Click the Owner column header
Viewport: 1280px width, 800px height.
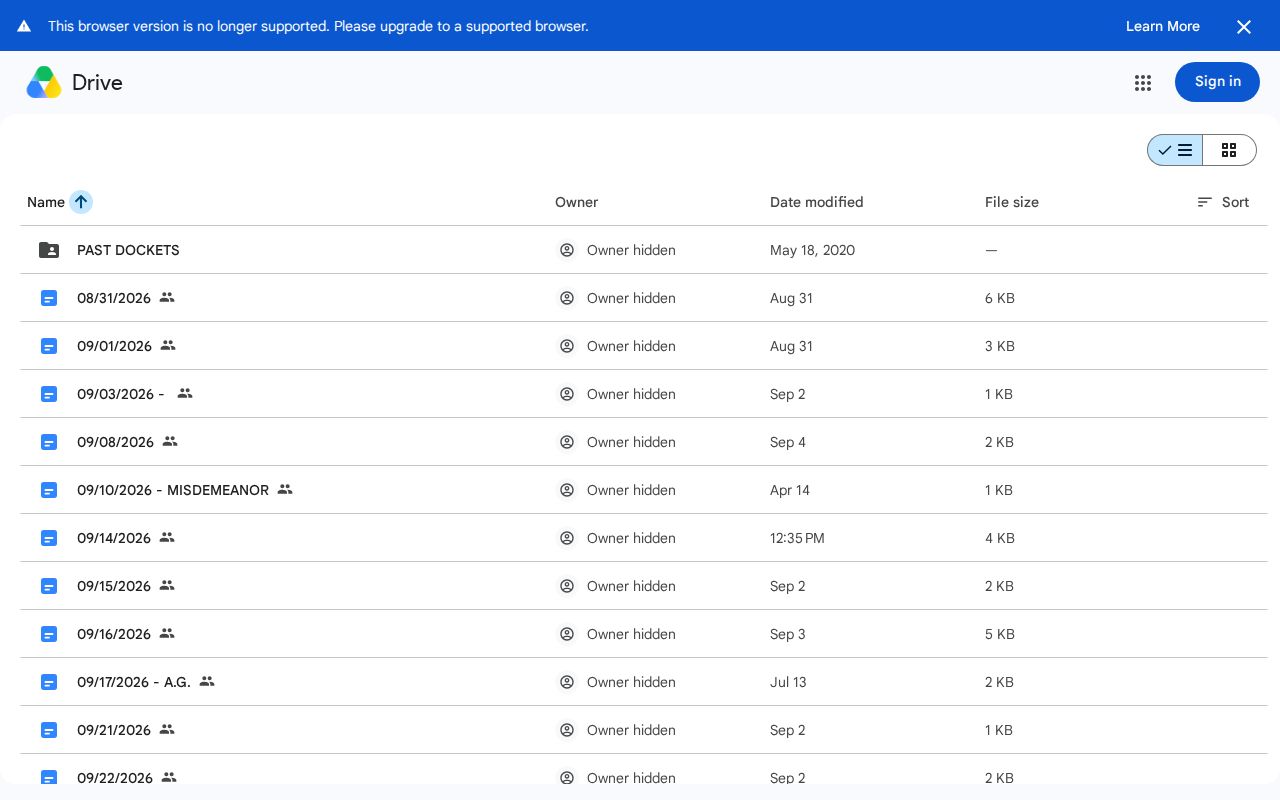click(x=576, y=202)
